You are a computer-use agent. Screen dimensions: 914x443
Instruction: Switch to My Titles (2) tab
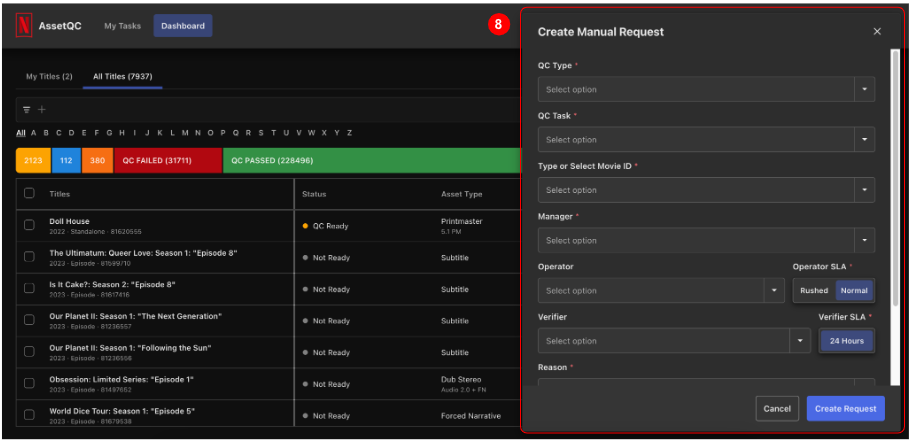(49, 76)
